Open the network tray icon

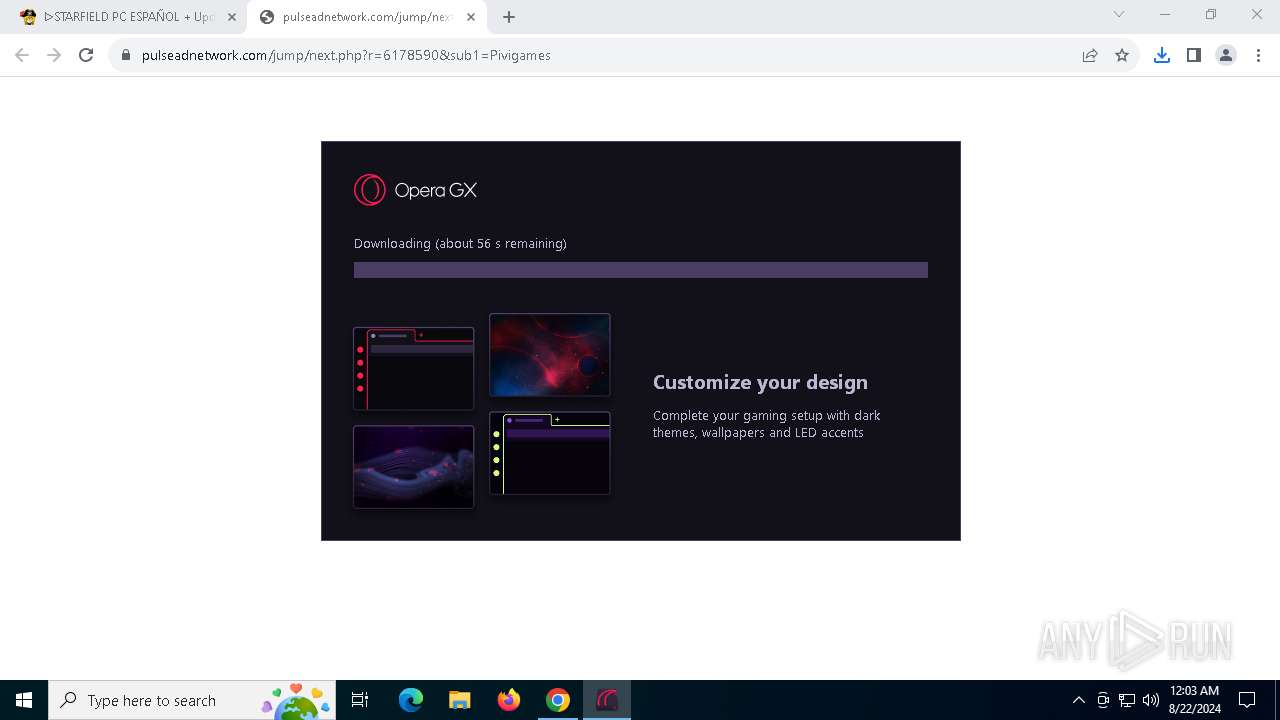coord(1127,700)
